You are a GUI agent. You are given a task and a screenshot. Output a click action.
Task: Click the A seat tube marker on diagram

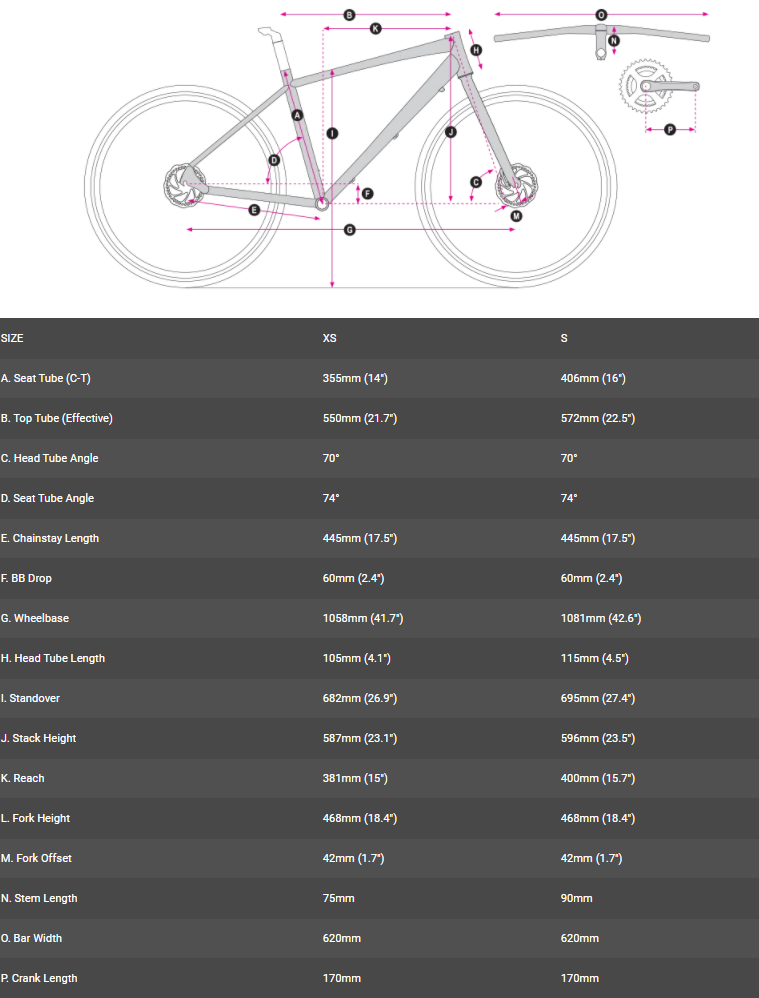[297, 116]
